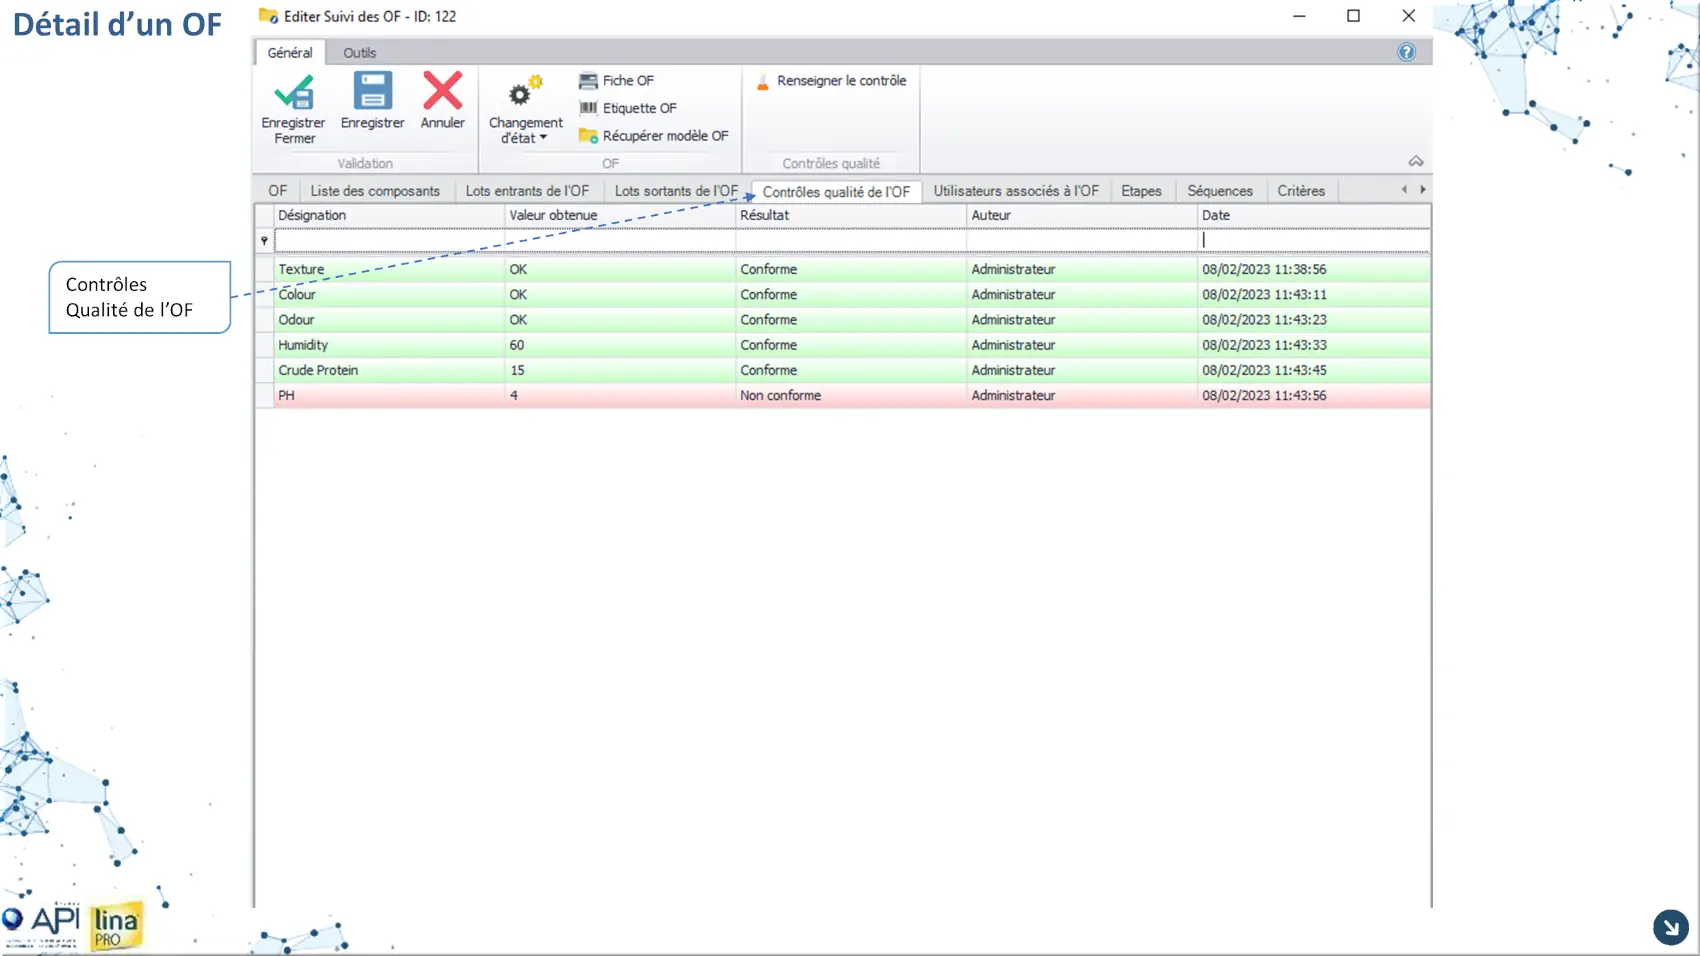Screen dimensions: 1700x956
Task: Click the Date filter input field
Action: coord(1313,240)
